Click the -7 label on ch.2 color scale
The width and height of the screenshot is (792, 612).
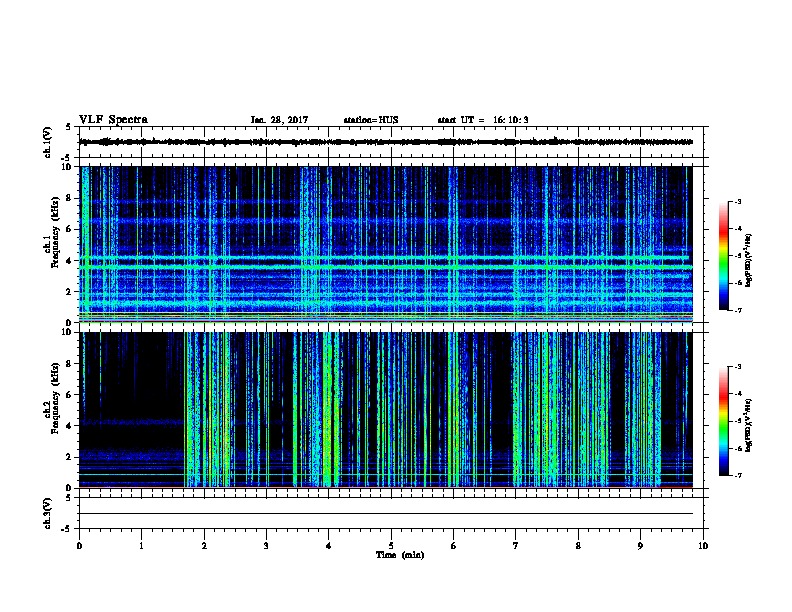[x=737, y=475]
